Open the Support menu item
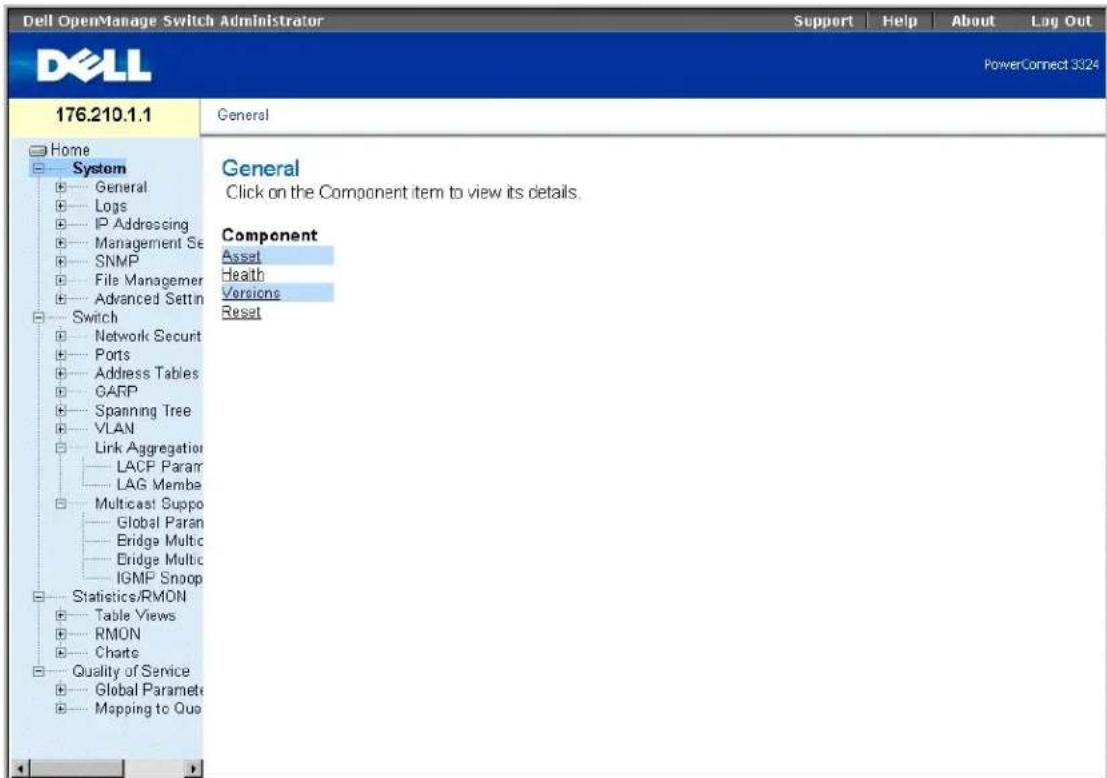 pos(823,21)
